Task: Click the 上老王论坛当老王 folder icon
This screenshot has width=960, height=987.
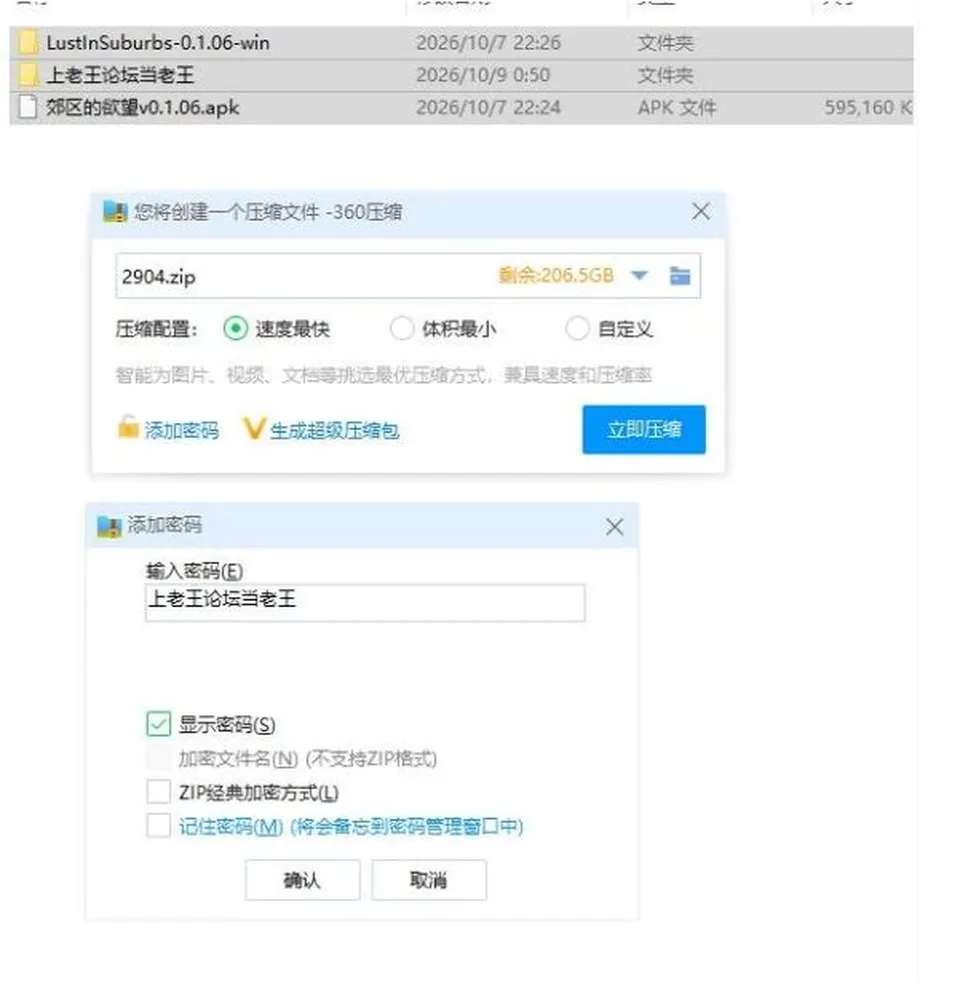Action: 28,75
